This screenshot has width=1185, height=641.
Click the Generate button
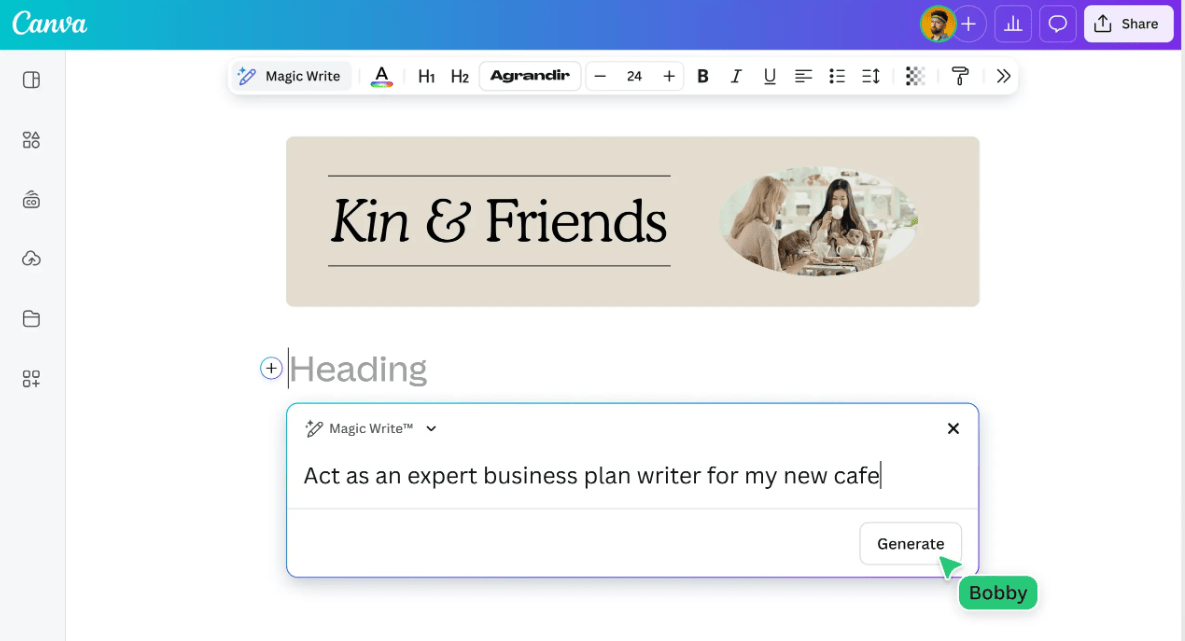click(911, 543)
